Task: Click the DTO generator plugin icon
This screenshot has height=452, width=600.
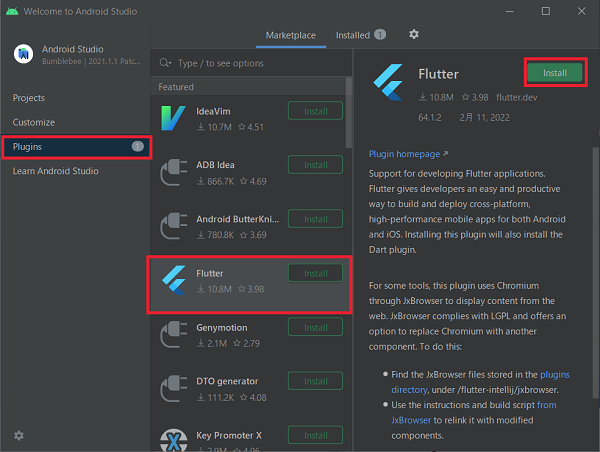Action: tap(174, 388)
